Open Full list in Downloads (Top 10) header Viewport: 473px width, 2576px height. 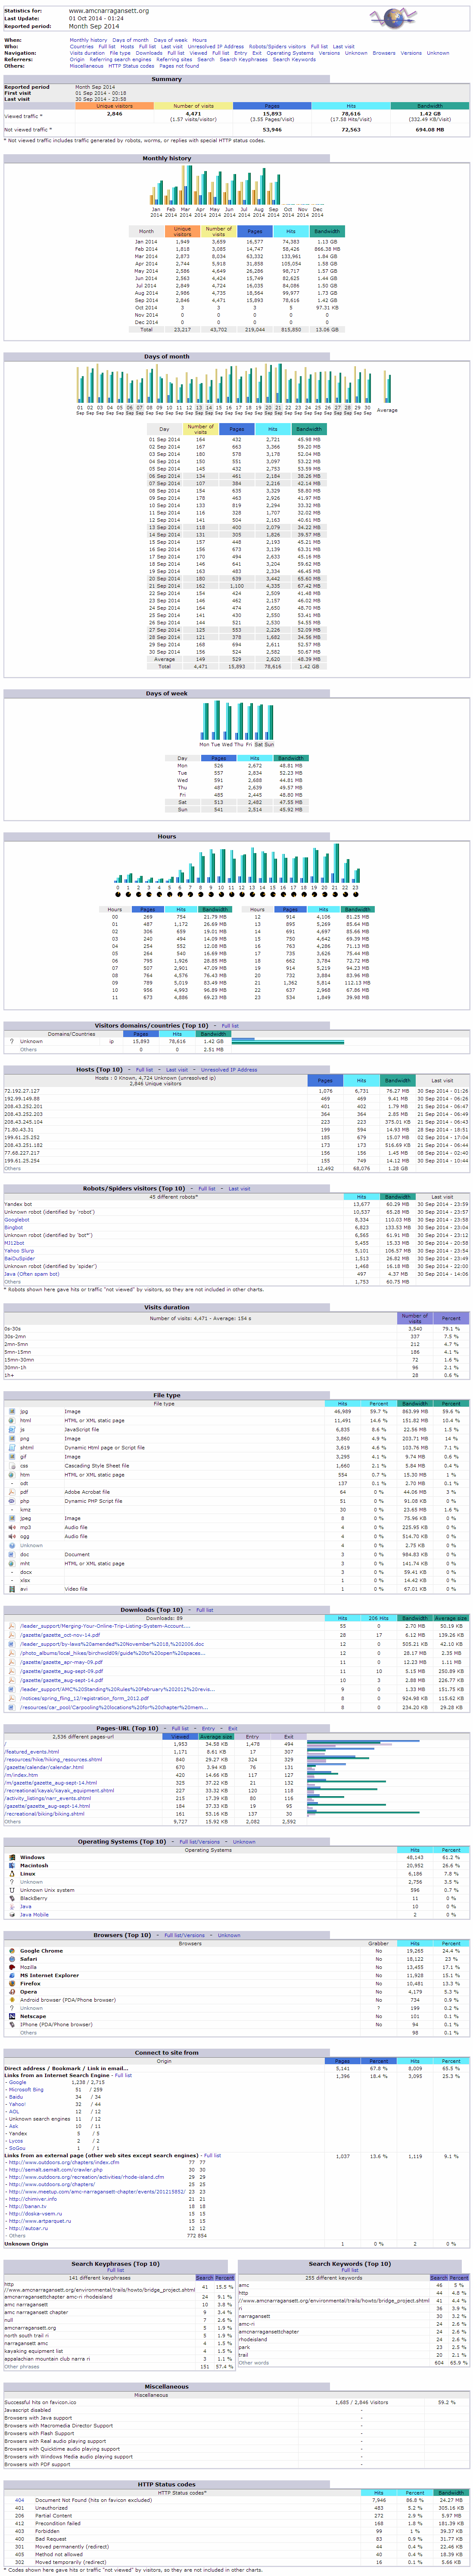tap(205, 1610)
